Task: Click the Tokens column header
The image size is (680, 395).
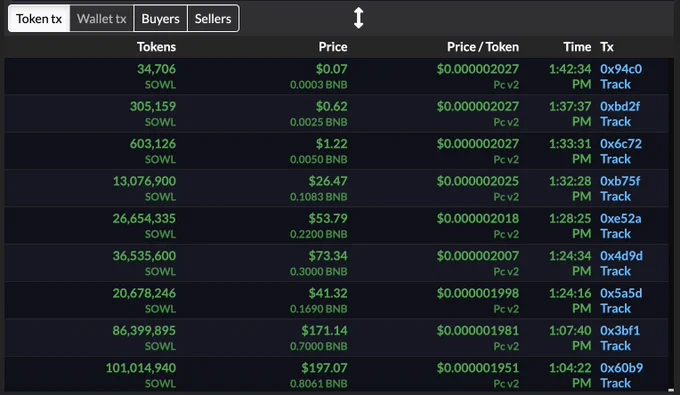Action: tap(157, 47)
